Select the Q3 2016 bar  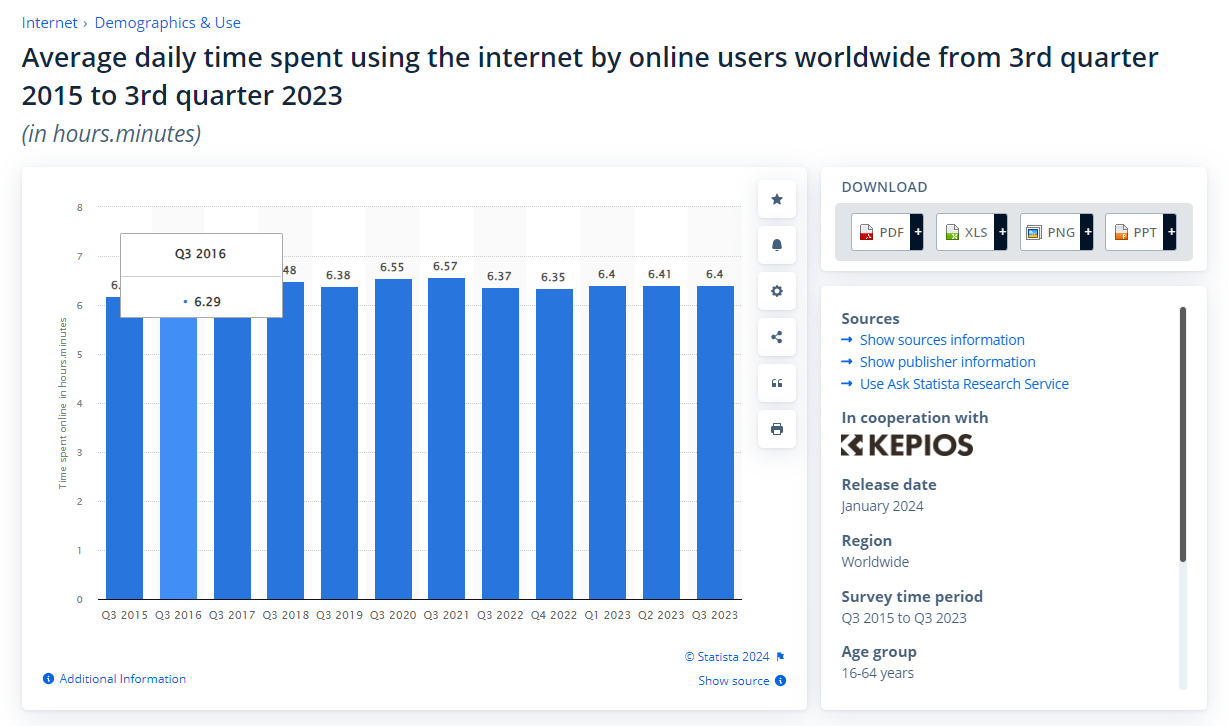tap(178, 458)
